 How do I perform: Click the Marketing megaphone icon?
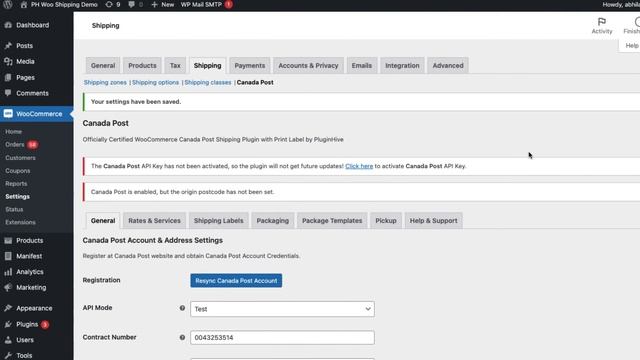point(8,287)
